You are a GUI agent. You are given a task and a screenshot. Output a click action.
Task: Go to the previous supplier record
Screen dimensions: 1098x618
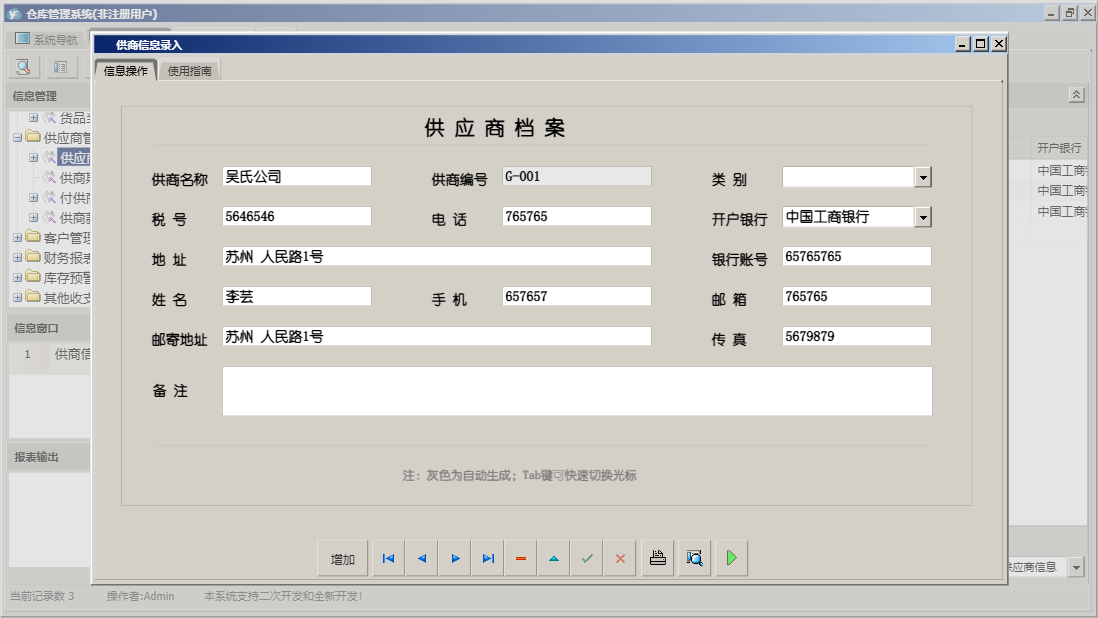(421, 559)
